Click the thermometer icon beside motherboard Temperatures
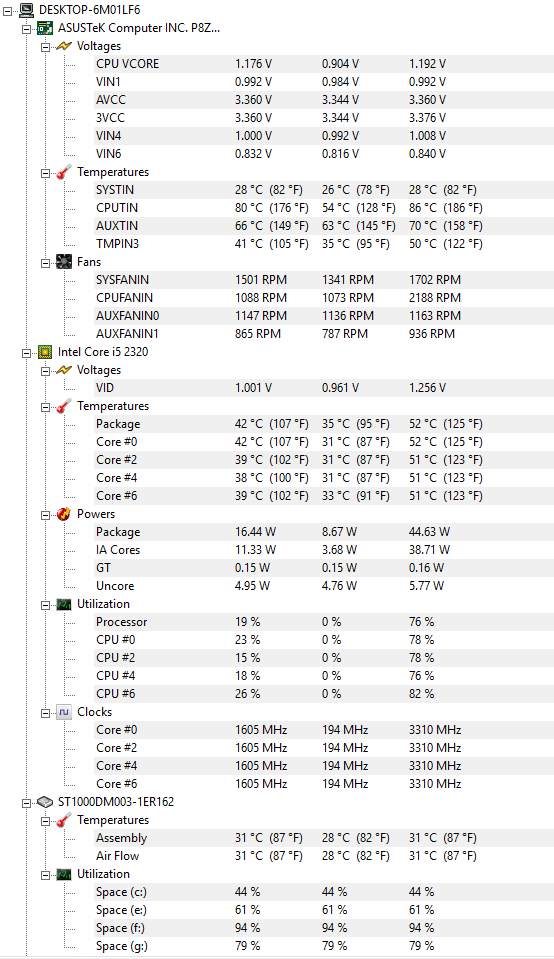This screenshot has width=554, height=959. [64, 172]
